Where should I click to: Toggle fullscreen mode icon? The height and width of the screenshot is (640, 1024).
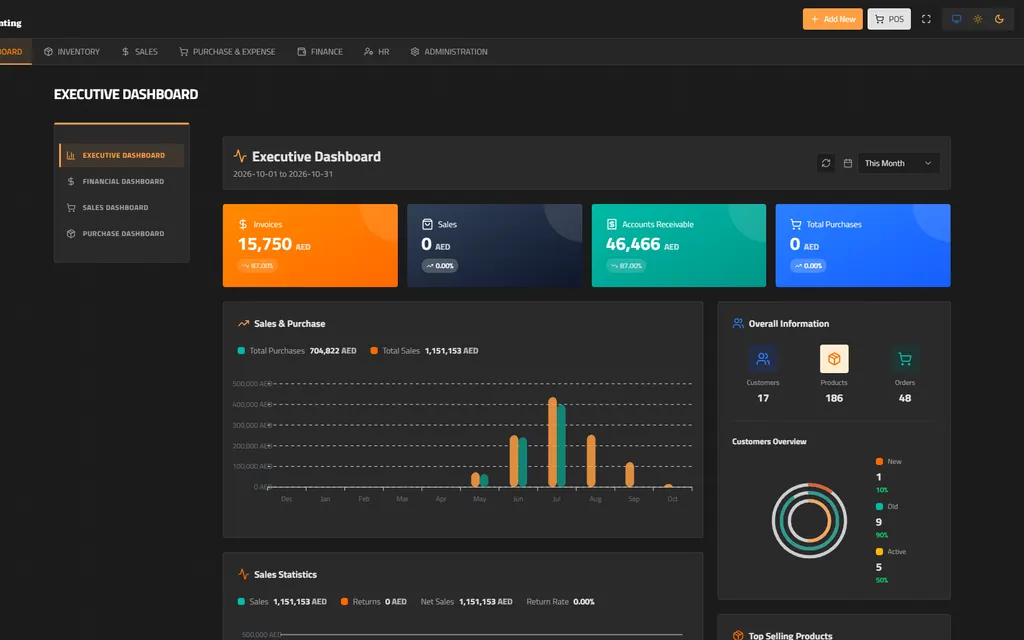(x=926, y=19)
